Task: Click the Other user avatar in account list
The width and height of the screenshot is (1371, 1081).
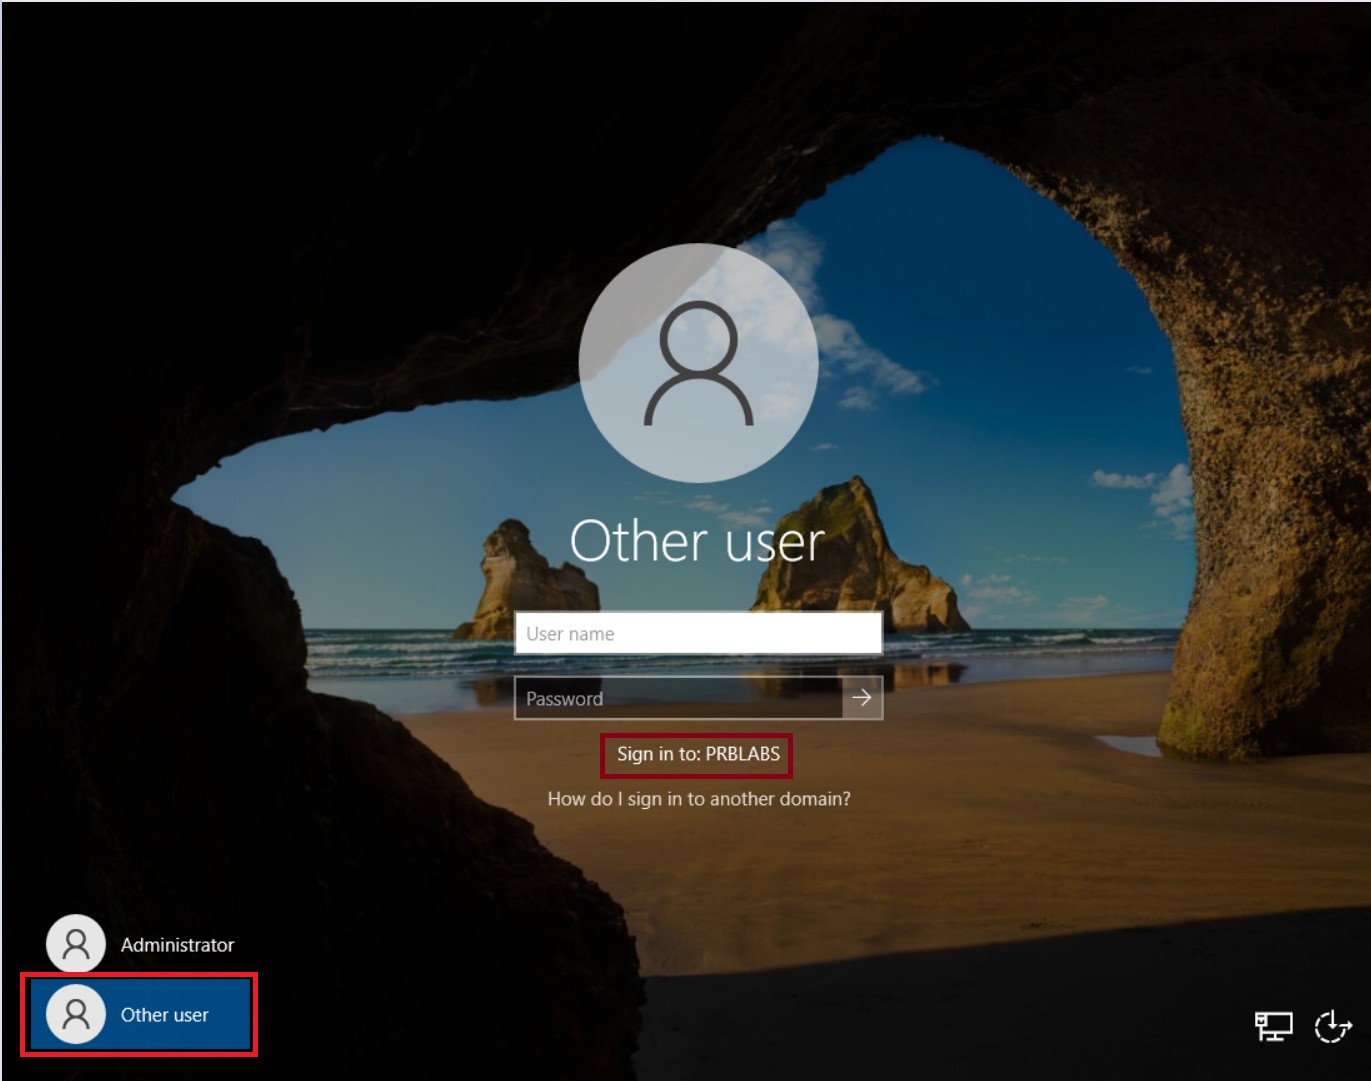Action: (x=76, y=1014)
